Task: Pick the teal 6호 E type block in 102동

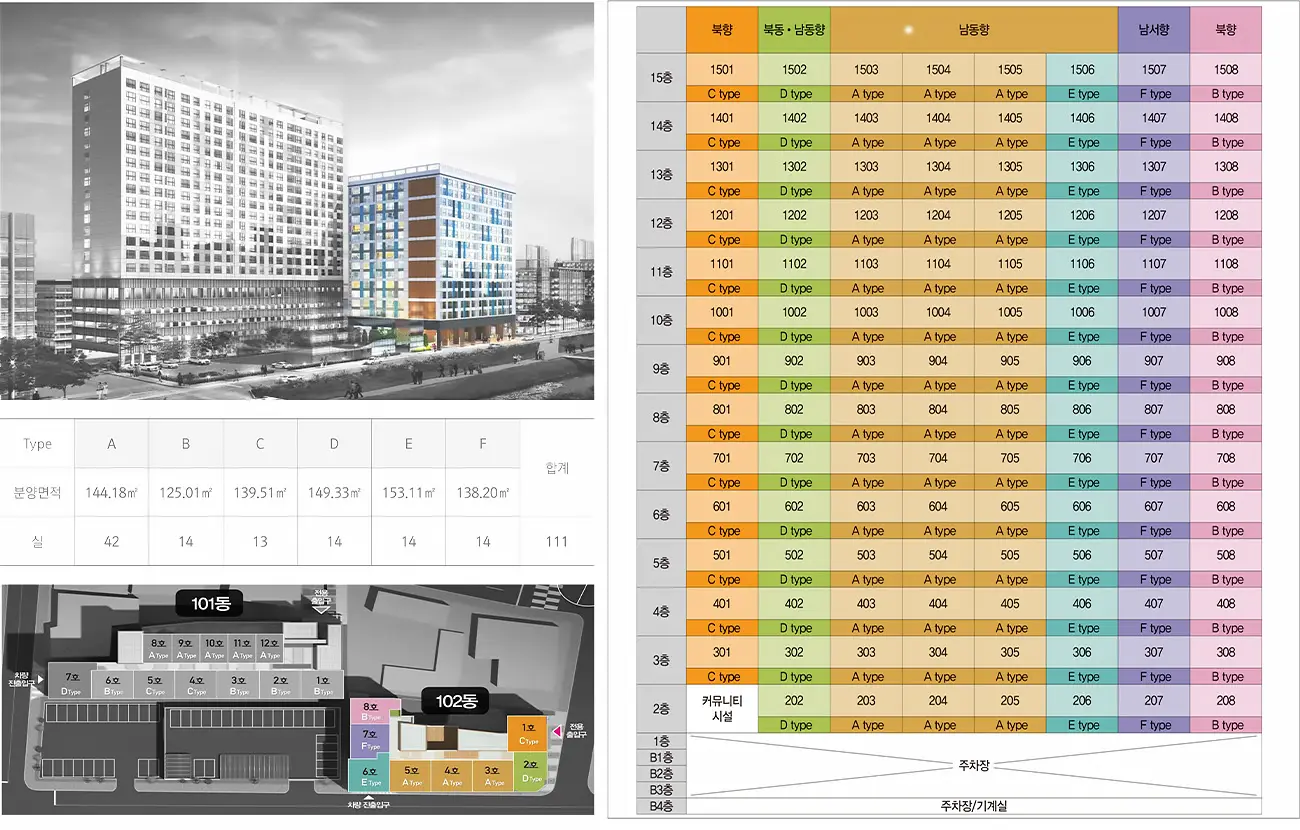Action: pyautogui.click(x=369, y=776)
